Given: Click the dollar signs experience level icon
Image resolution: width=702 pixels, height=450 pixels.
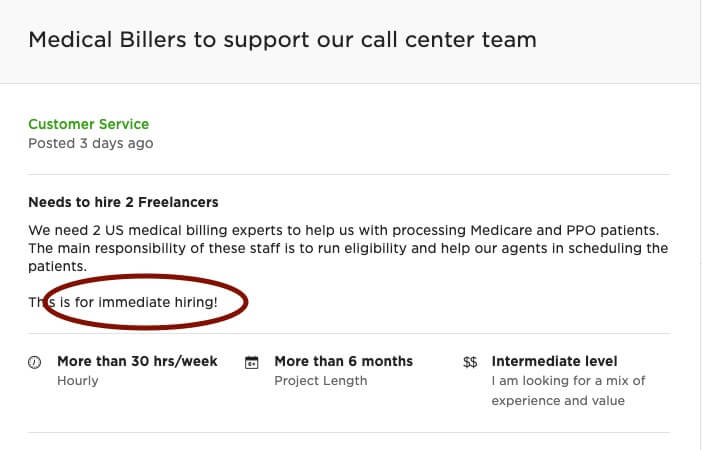Looking at the screenshot, I should click(470, 362).
